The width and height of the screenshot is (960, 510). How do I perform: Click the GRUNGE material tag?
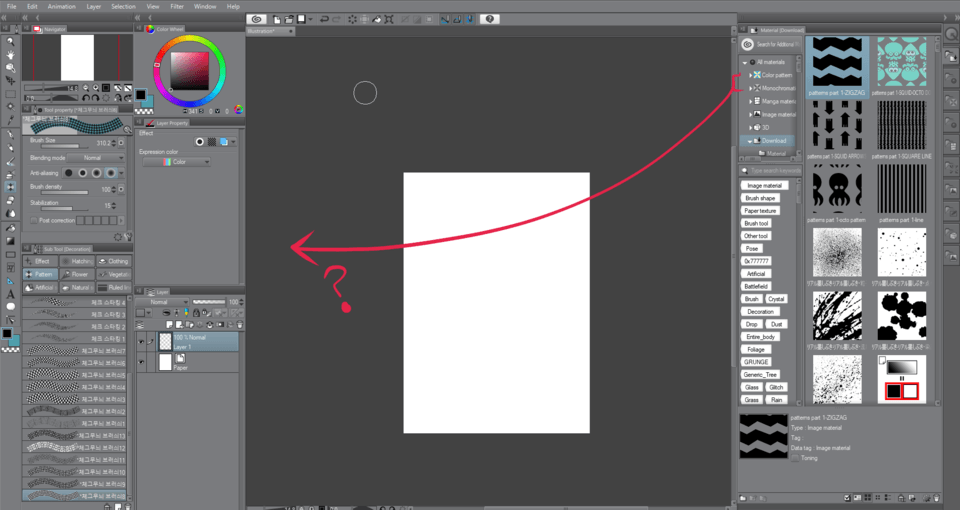756,362
